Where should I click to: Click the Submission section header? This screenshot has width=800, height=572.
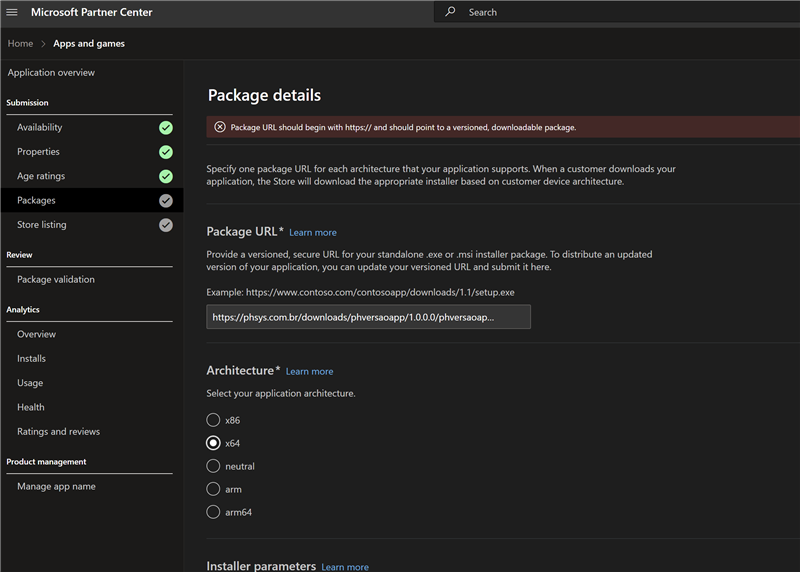tap(28, 103)
